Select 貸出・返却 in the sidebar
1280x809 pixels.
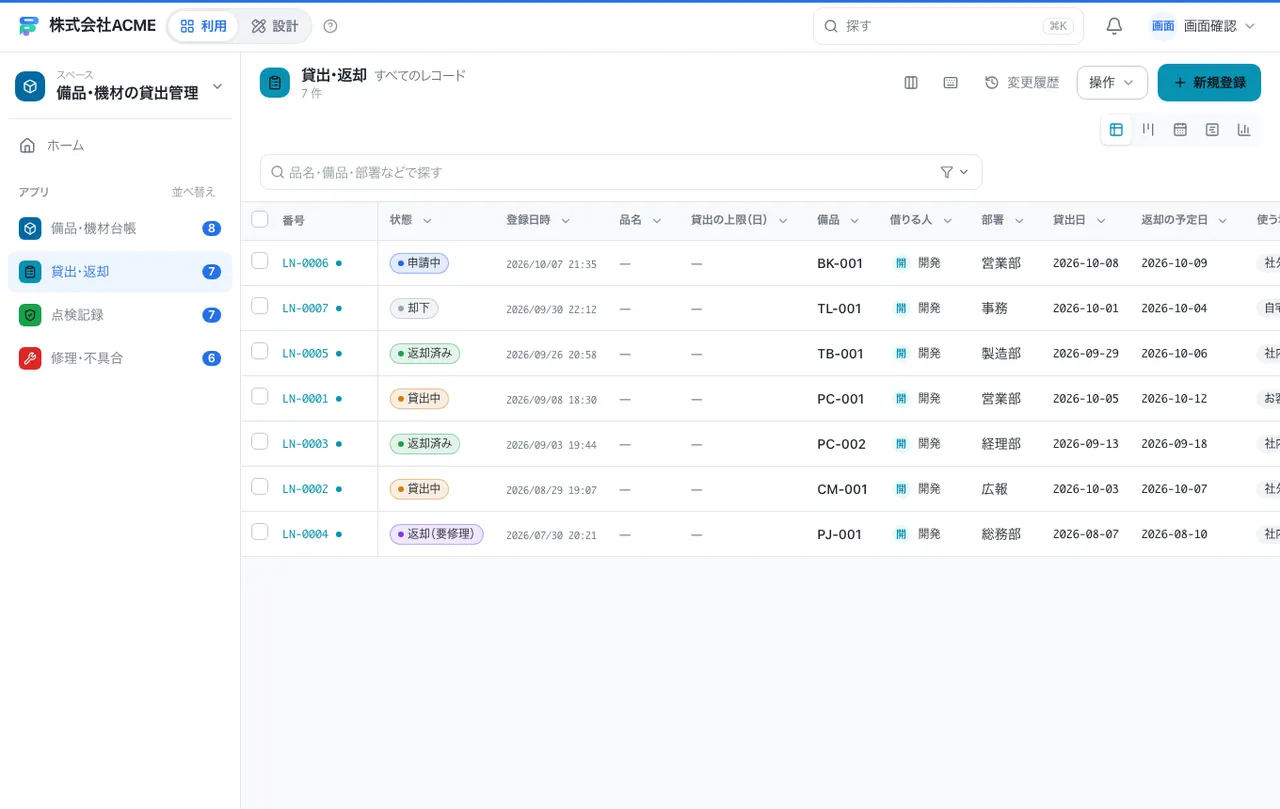pyautogui.click(x=120, y=272)
